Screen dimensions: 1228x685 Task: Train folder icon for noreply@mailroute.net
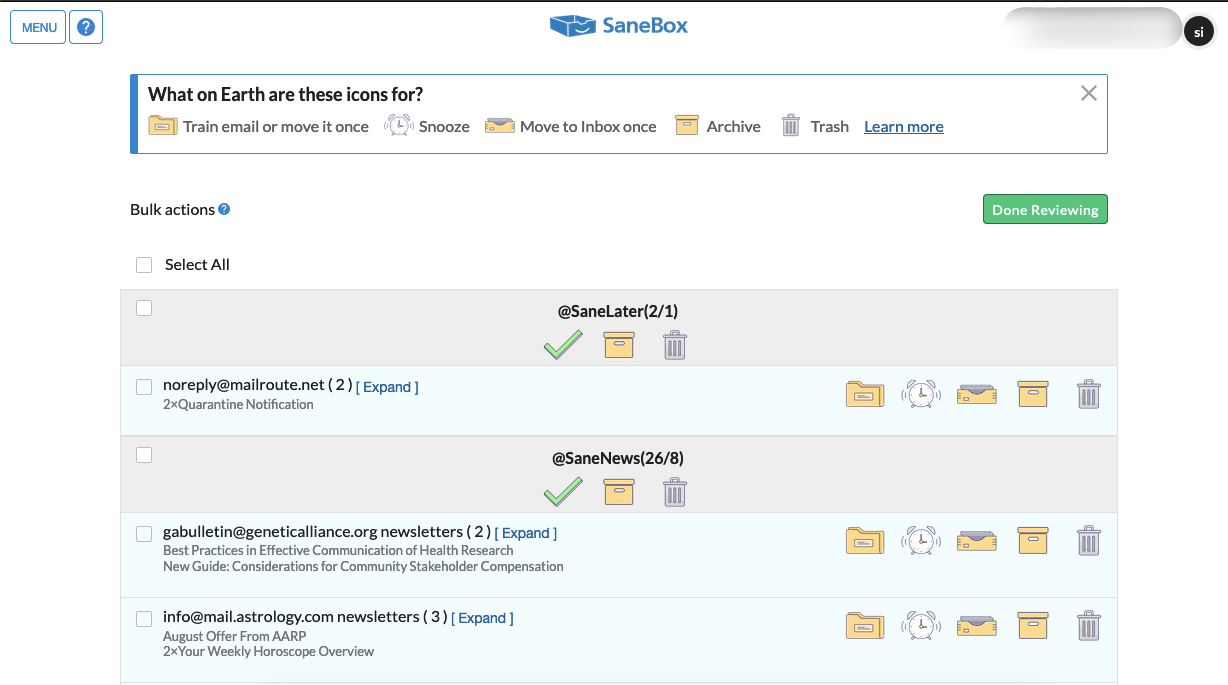pyautogui.click(x=865, y=394)
